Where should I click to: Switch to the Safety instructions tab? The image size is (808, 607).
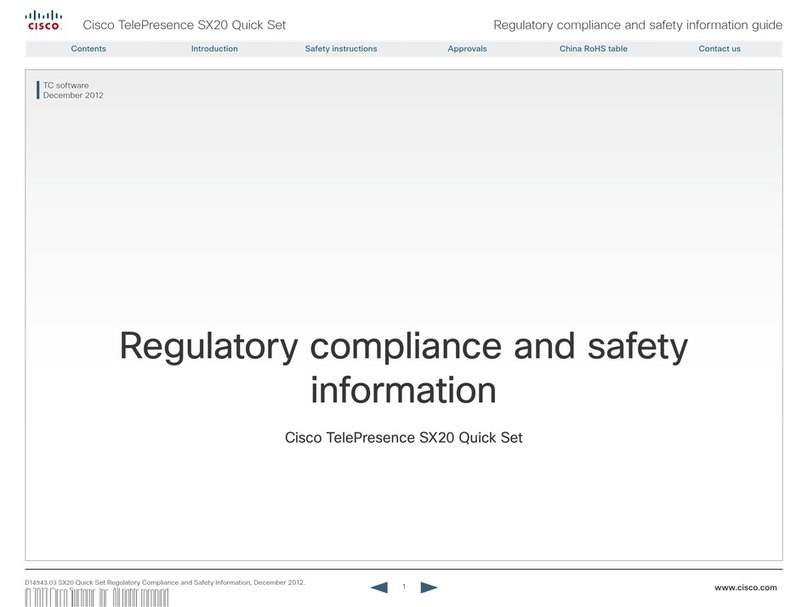[x=341, y=49]
